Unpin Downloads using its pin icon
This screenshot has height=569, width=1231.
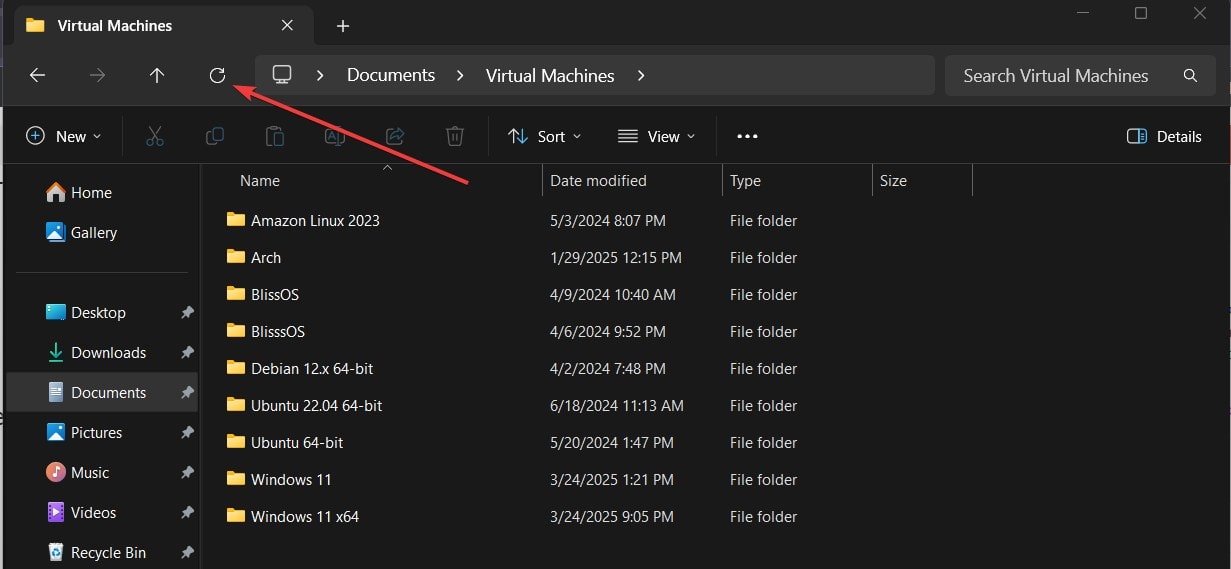pos(186,353)
